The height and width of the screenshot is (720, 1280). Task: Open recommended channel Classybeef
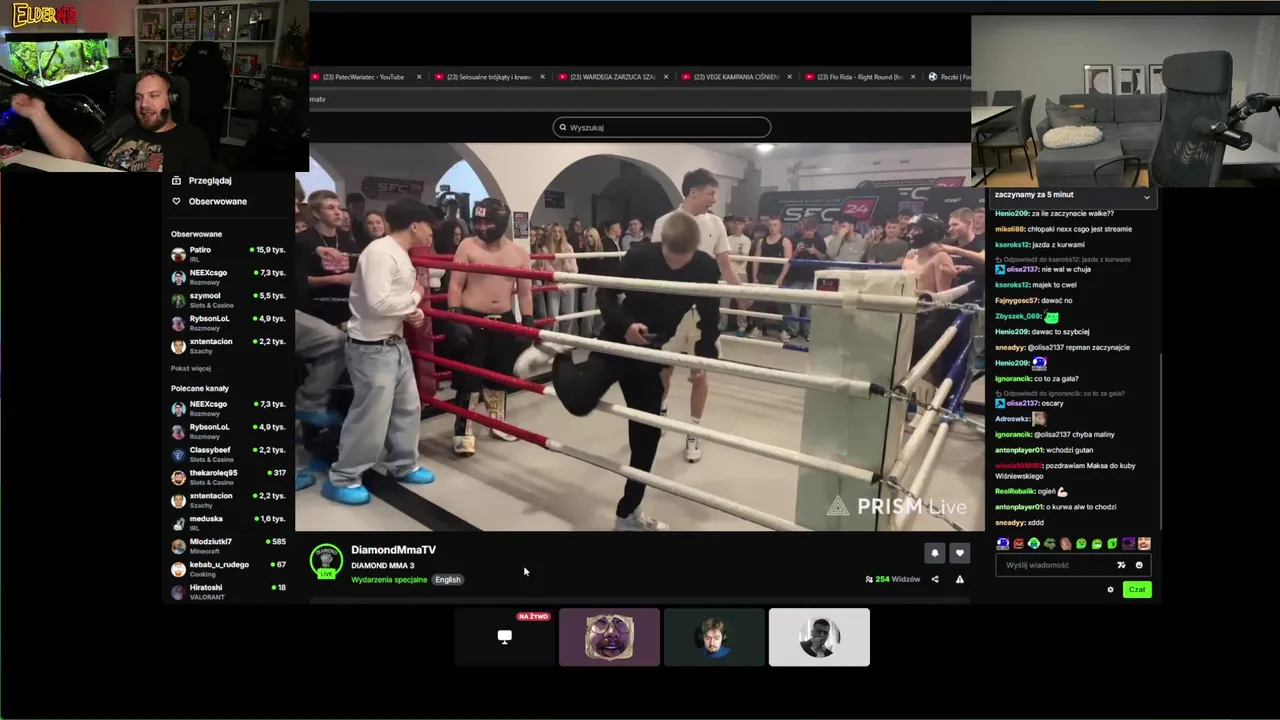[x=228, y=454]
